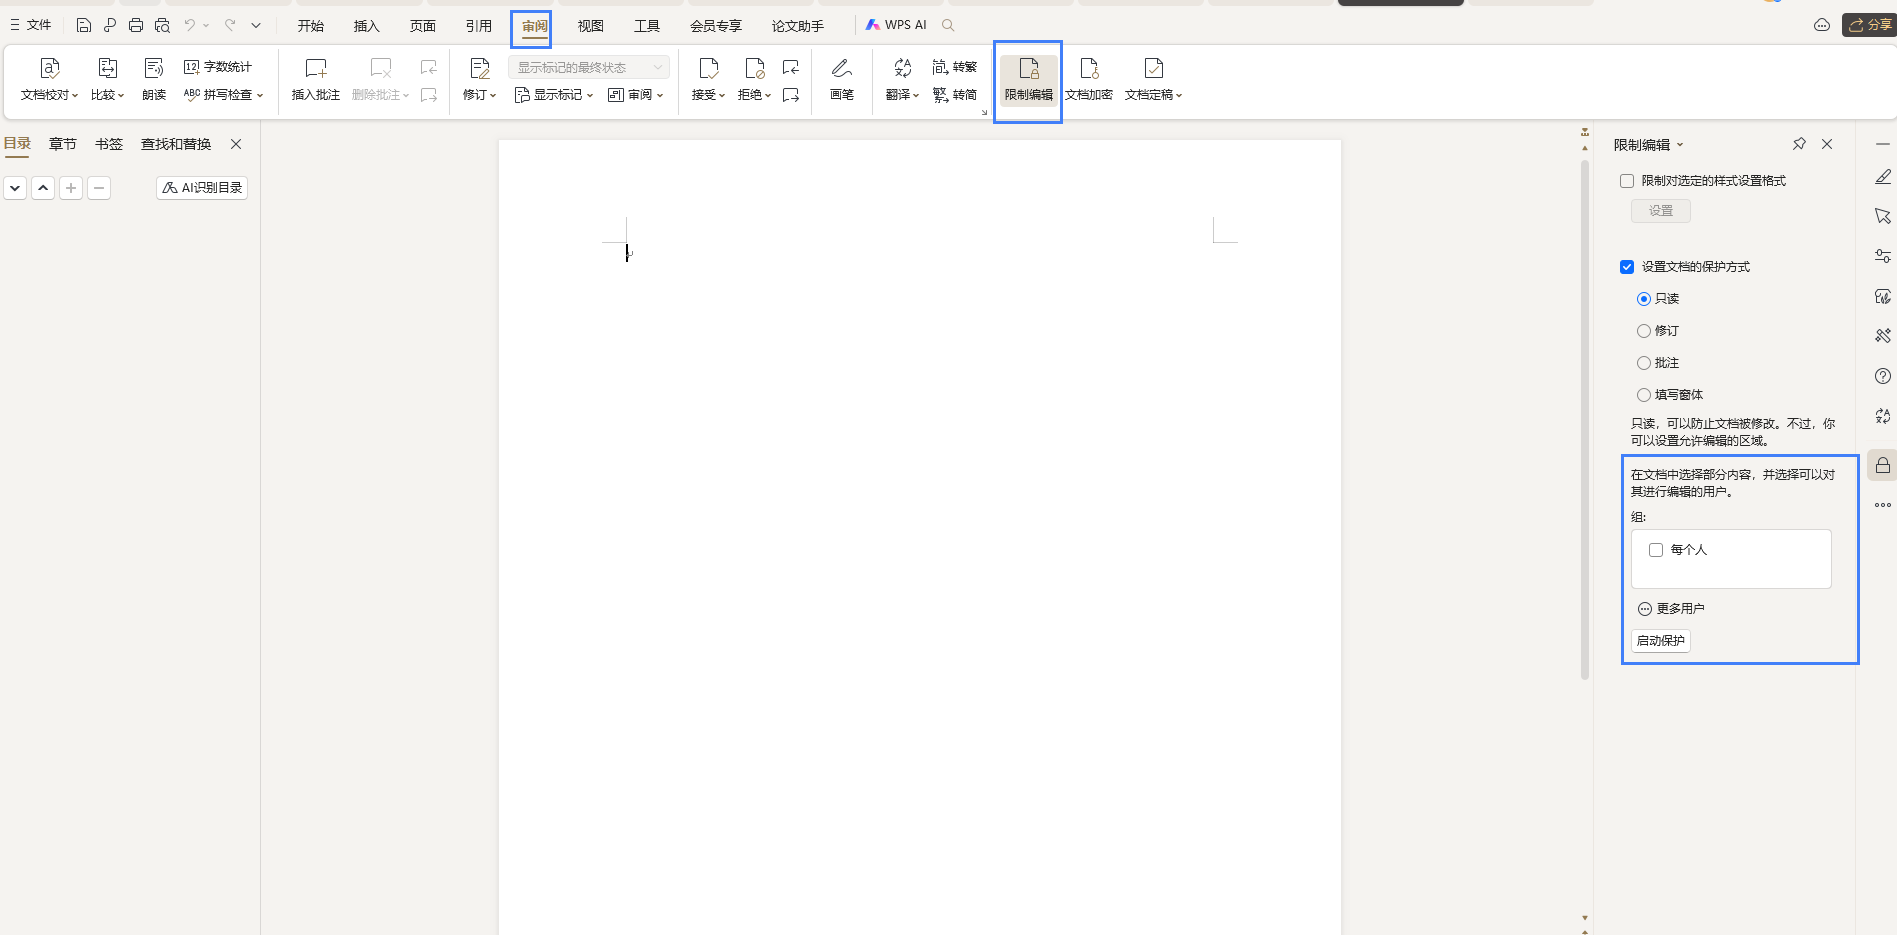The height and width of the screenshot is (935, 1897).
Task: Open the quick access toolbar customize arrow
Action: point(256,25)
